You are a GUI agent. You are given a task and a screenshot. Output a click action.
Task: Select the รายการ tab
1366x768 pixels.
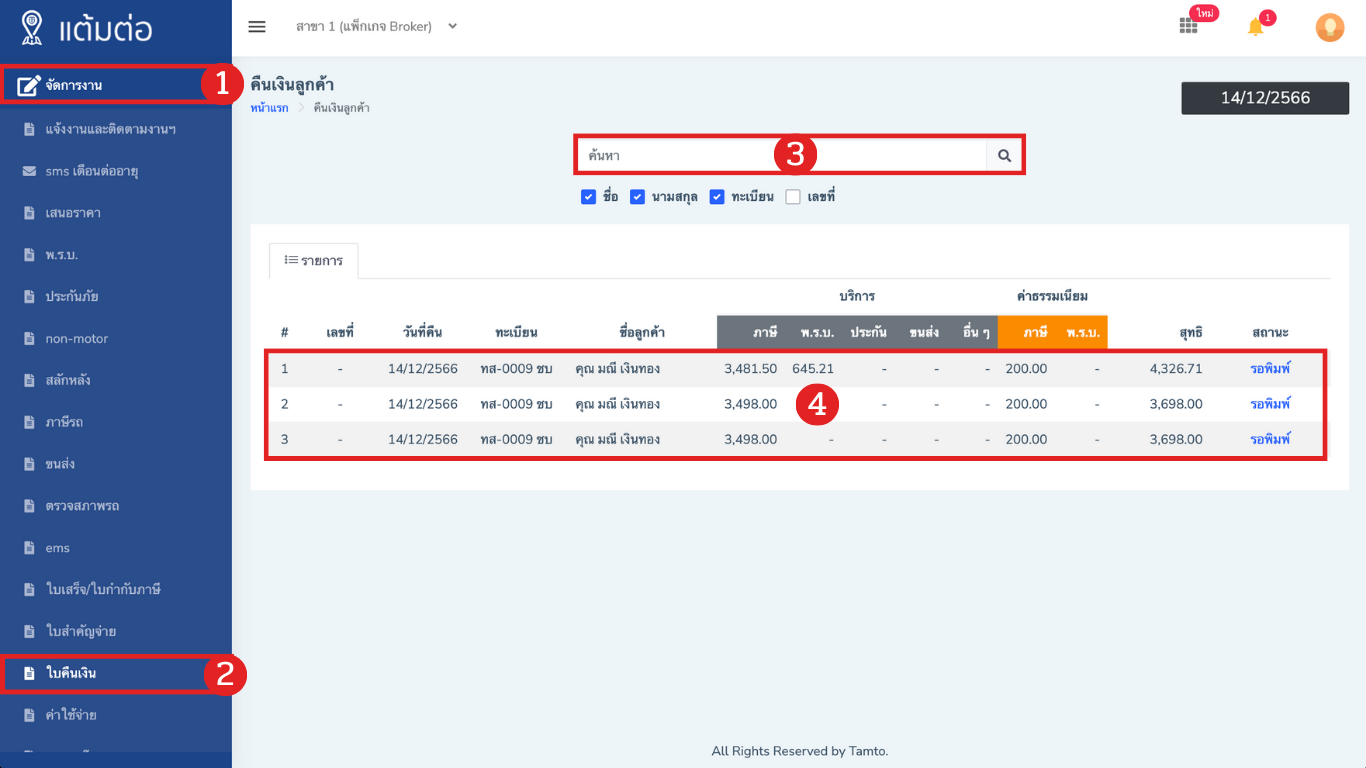tap(314, 260)
